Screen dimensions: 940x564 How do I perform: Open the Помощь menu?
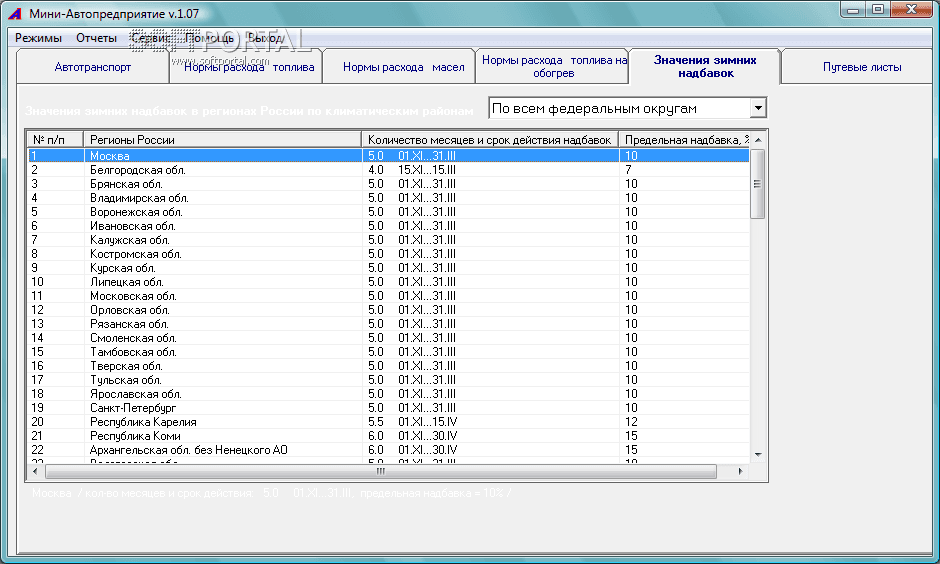[209, 38]
